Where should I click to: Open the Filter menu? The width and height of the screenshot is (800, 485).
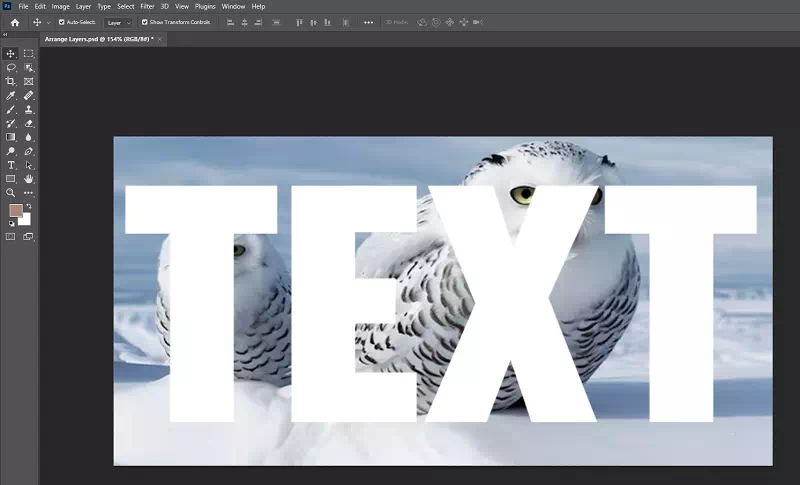[x=147, y=7]
